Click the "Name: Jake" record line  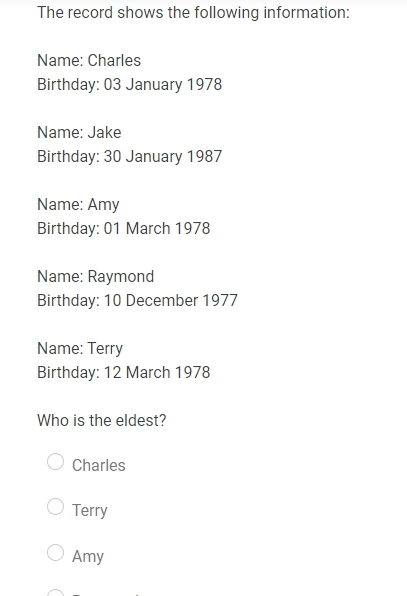pyautogui.click(x=79, y=132)
